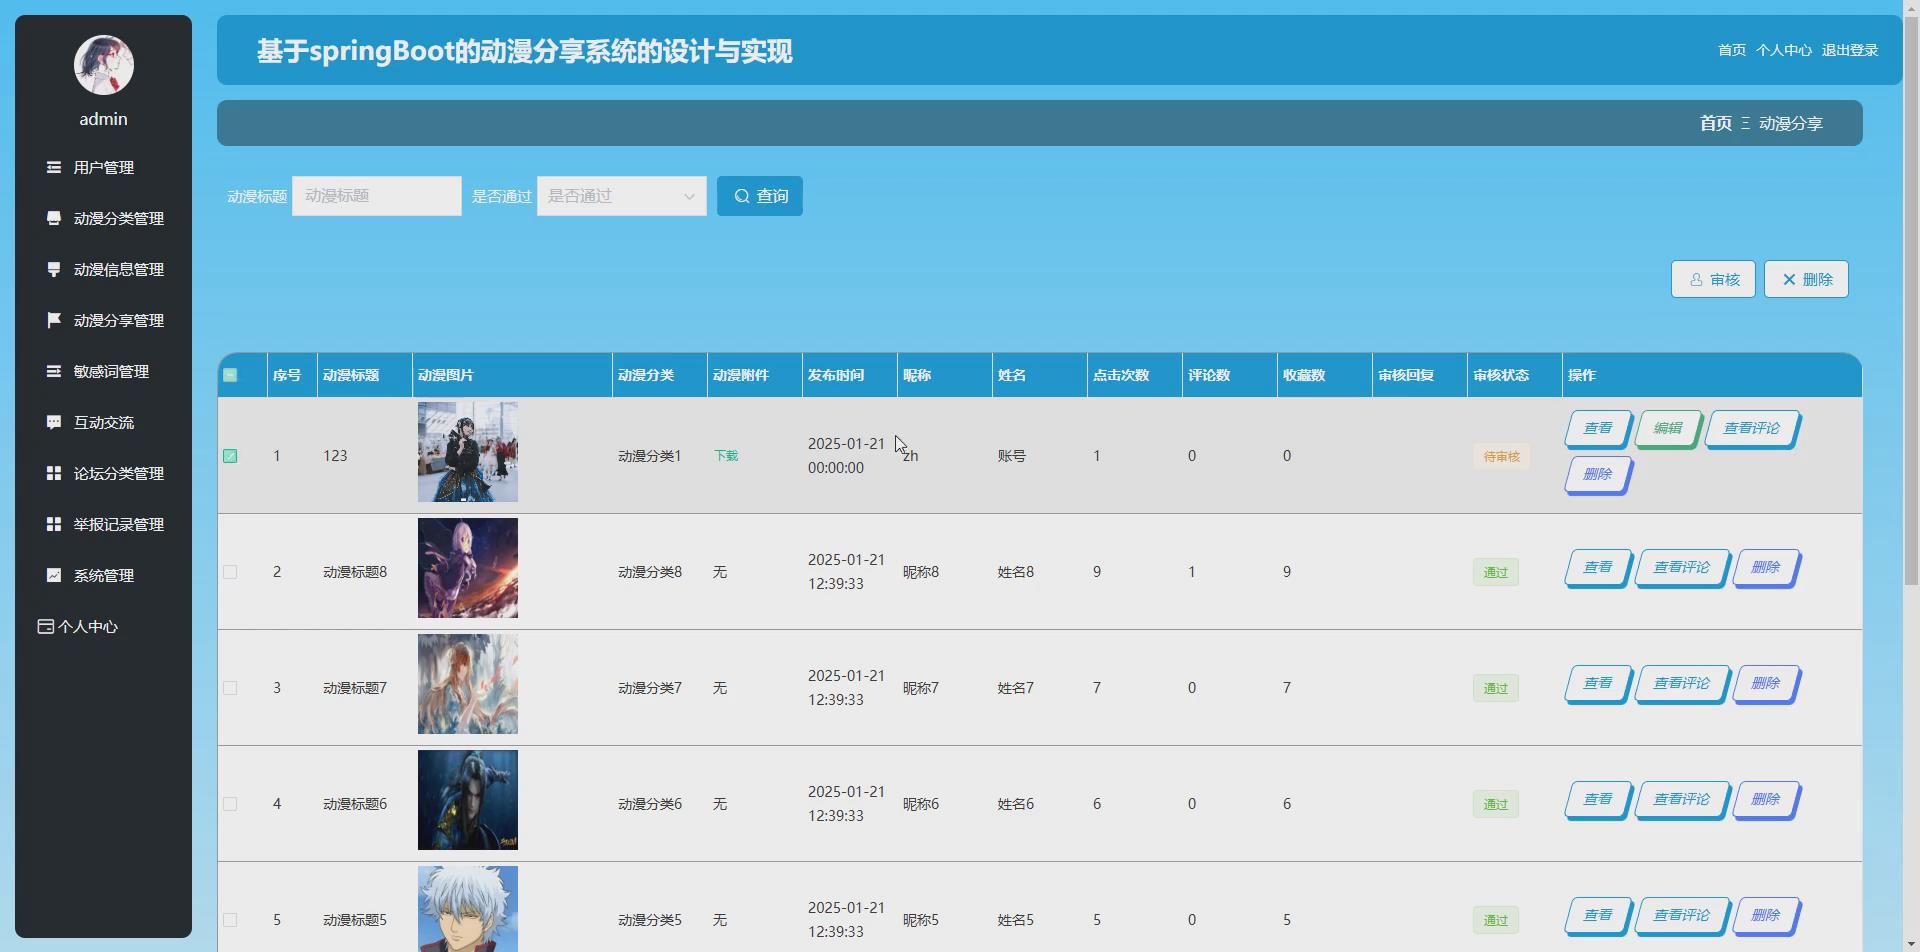Click the admin avatar picture
The width and height of the screenshot is (1920, 952).
point(104,65)
